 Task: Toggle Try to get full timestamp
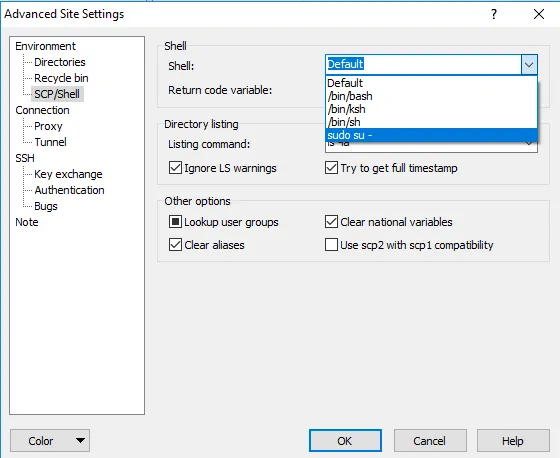[331, 168]
